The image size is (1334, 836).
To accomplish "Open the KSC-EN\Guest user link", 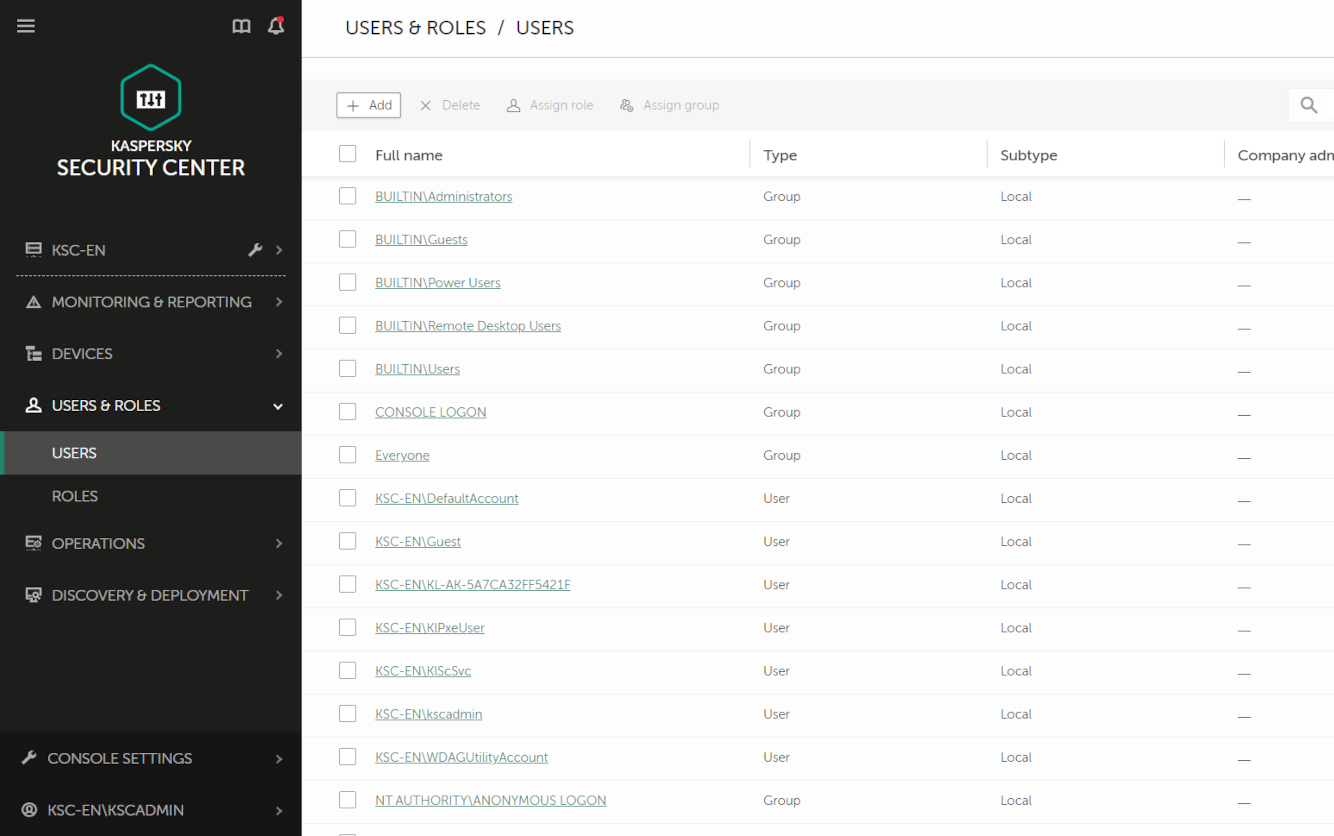I will [x=418, y=541].
